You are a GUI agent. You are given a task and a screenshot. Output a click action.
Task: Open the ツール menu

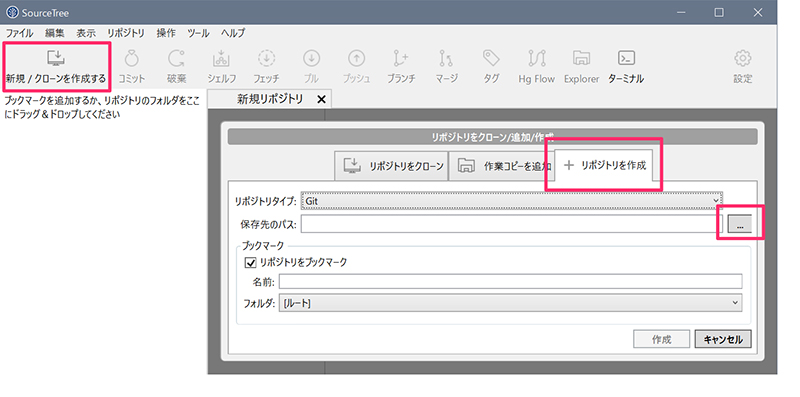pyautogui.click(x=198, y=33)
